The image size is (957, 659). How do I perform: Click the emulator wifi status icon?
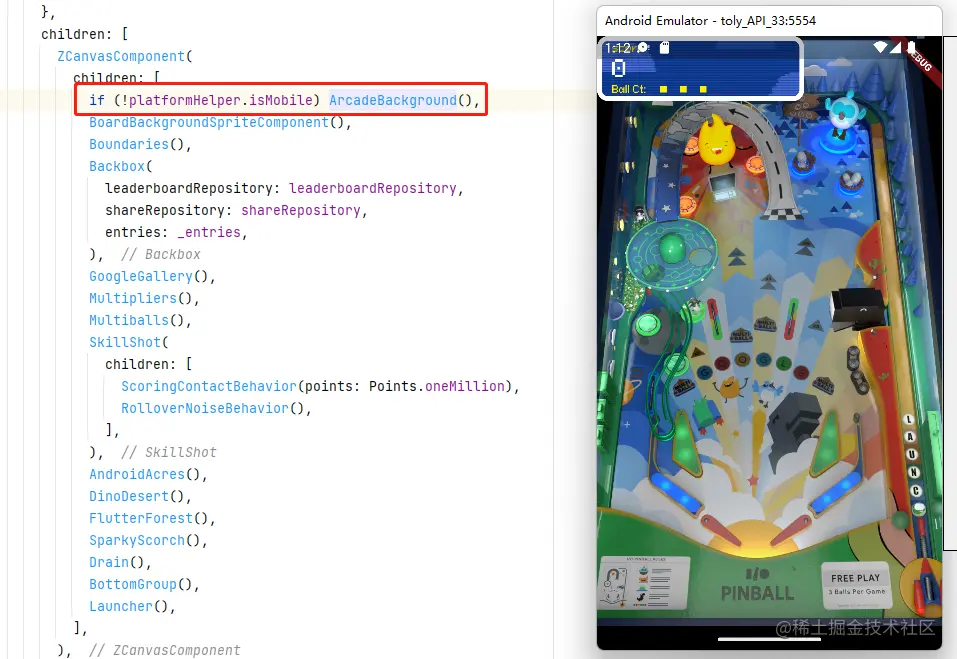coord(880,48)
